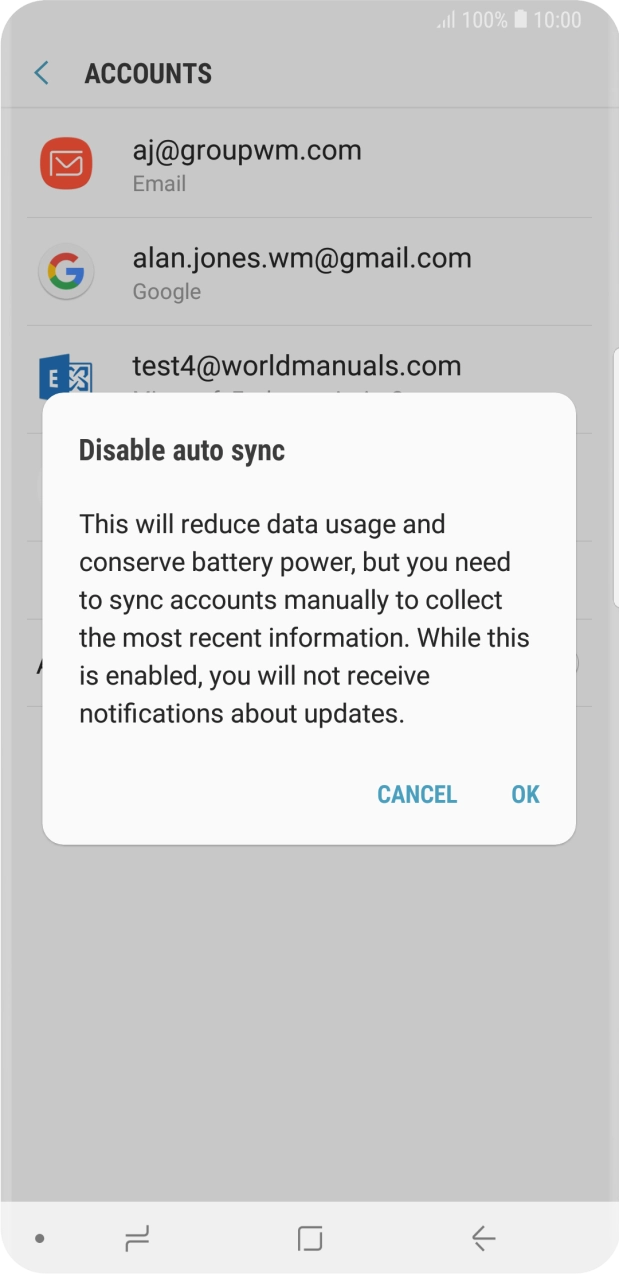Tap the Microsoft Exchange account icon

pyautogui.click(x=66, y=376)
